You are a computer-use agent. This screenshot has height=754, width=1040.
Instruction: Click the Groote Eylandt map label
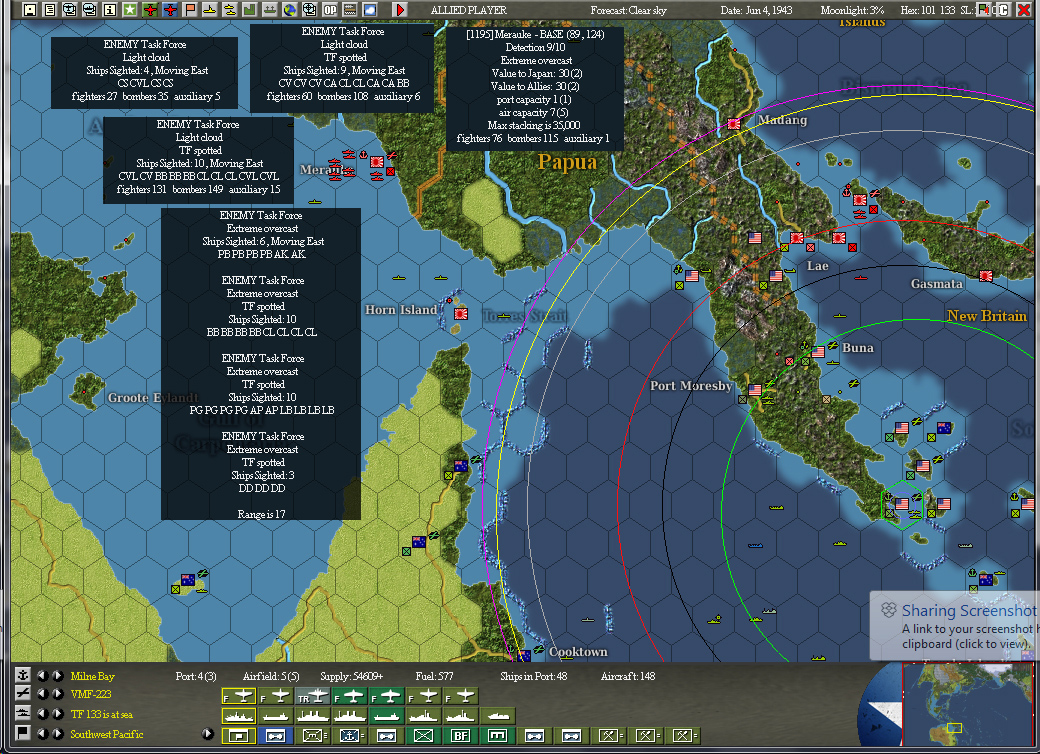click(x=153, y=397)
